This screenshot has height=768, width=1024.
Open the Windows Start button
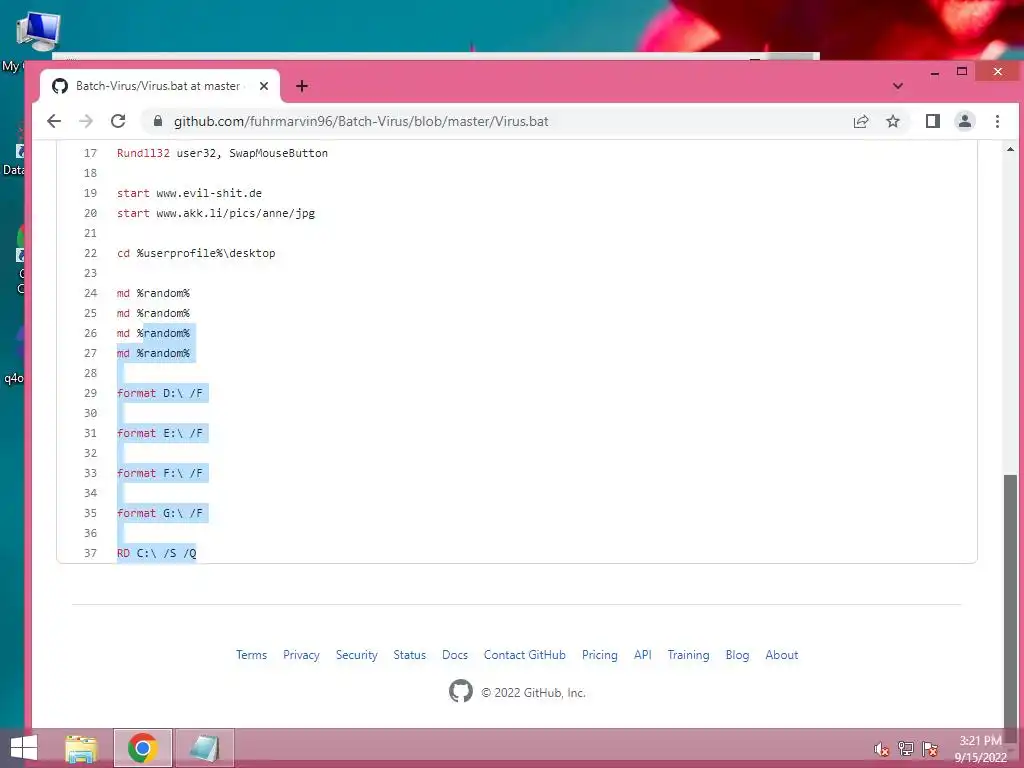pos(24,748)
